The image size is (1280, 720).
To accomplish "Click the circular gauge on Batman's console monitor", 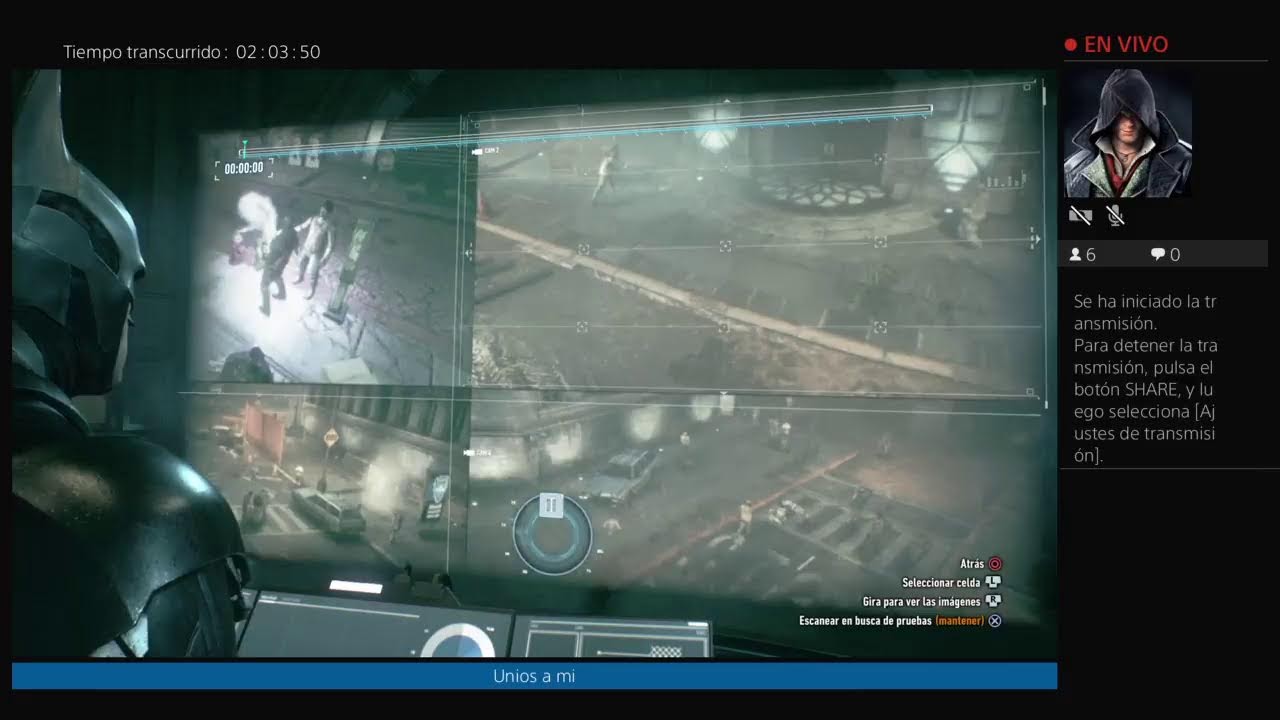I will pyautogui.click(x=456, y=642).
